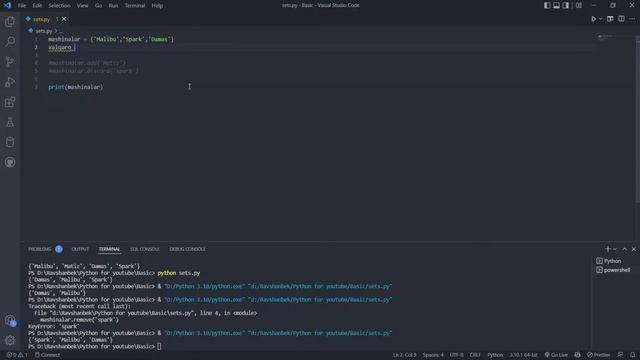Create a new terminal with plus icon
640x360 pixels.
coord(608,249)
